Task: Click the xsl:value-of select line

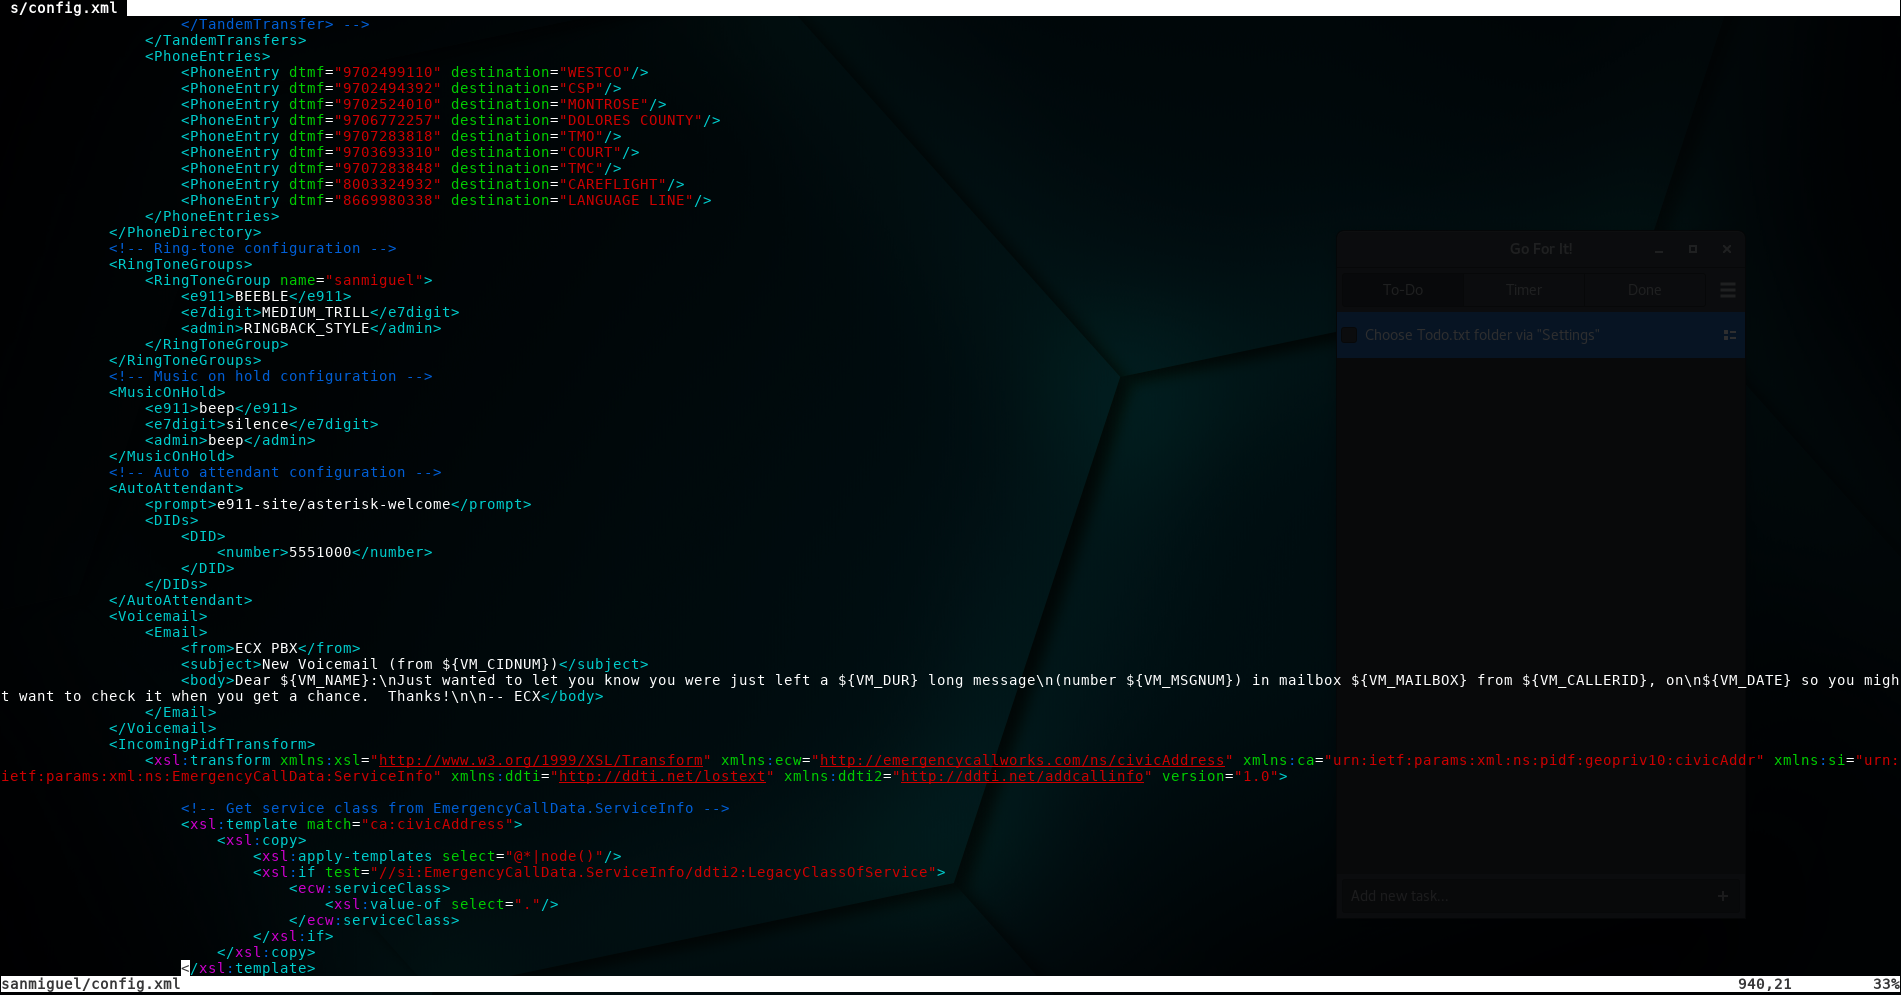Action: tap(442, 904)
